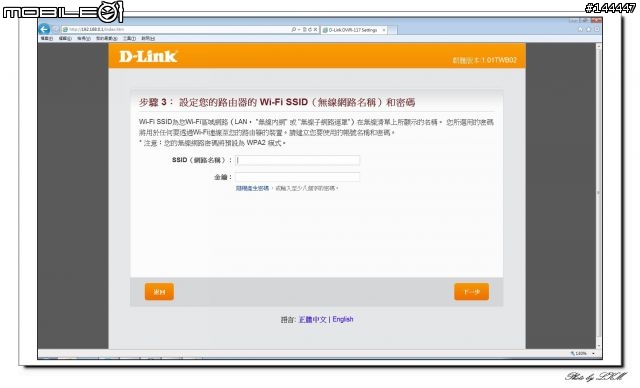Click the 步驟 3 Wi-Fi SSID heading
This screenshot has height=388, width=640.
(277, 102)
